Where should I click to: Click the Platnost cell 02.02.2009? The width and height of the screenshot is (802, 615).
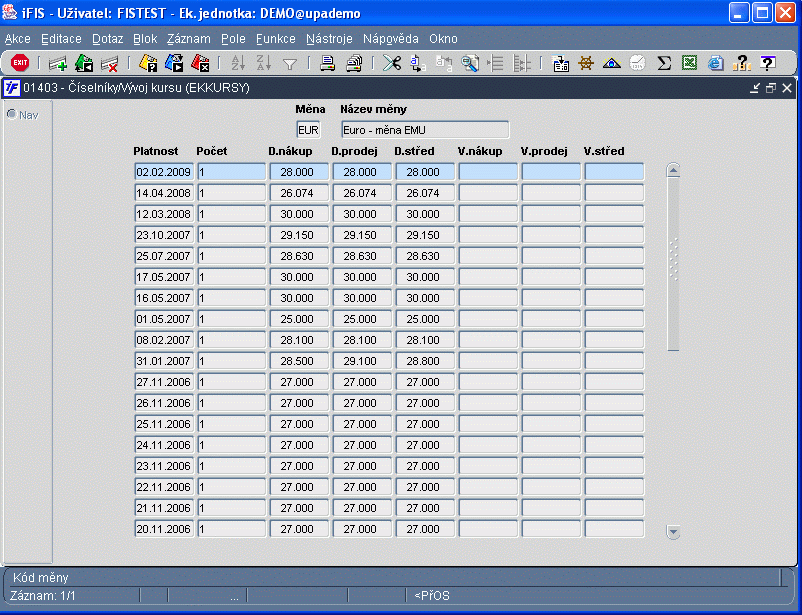coord(164,172)
